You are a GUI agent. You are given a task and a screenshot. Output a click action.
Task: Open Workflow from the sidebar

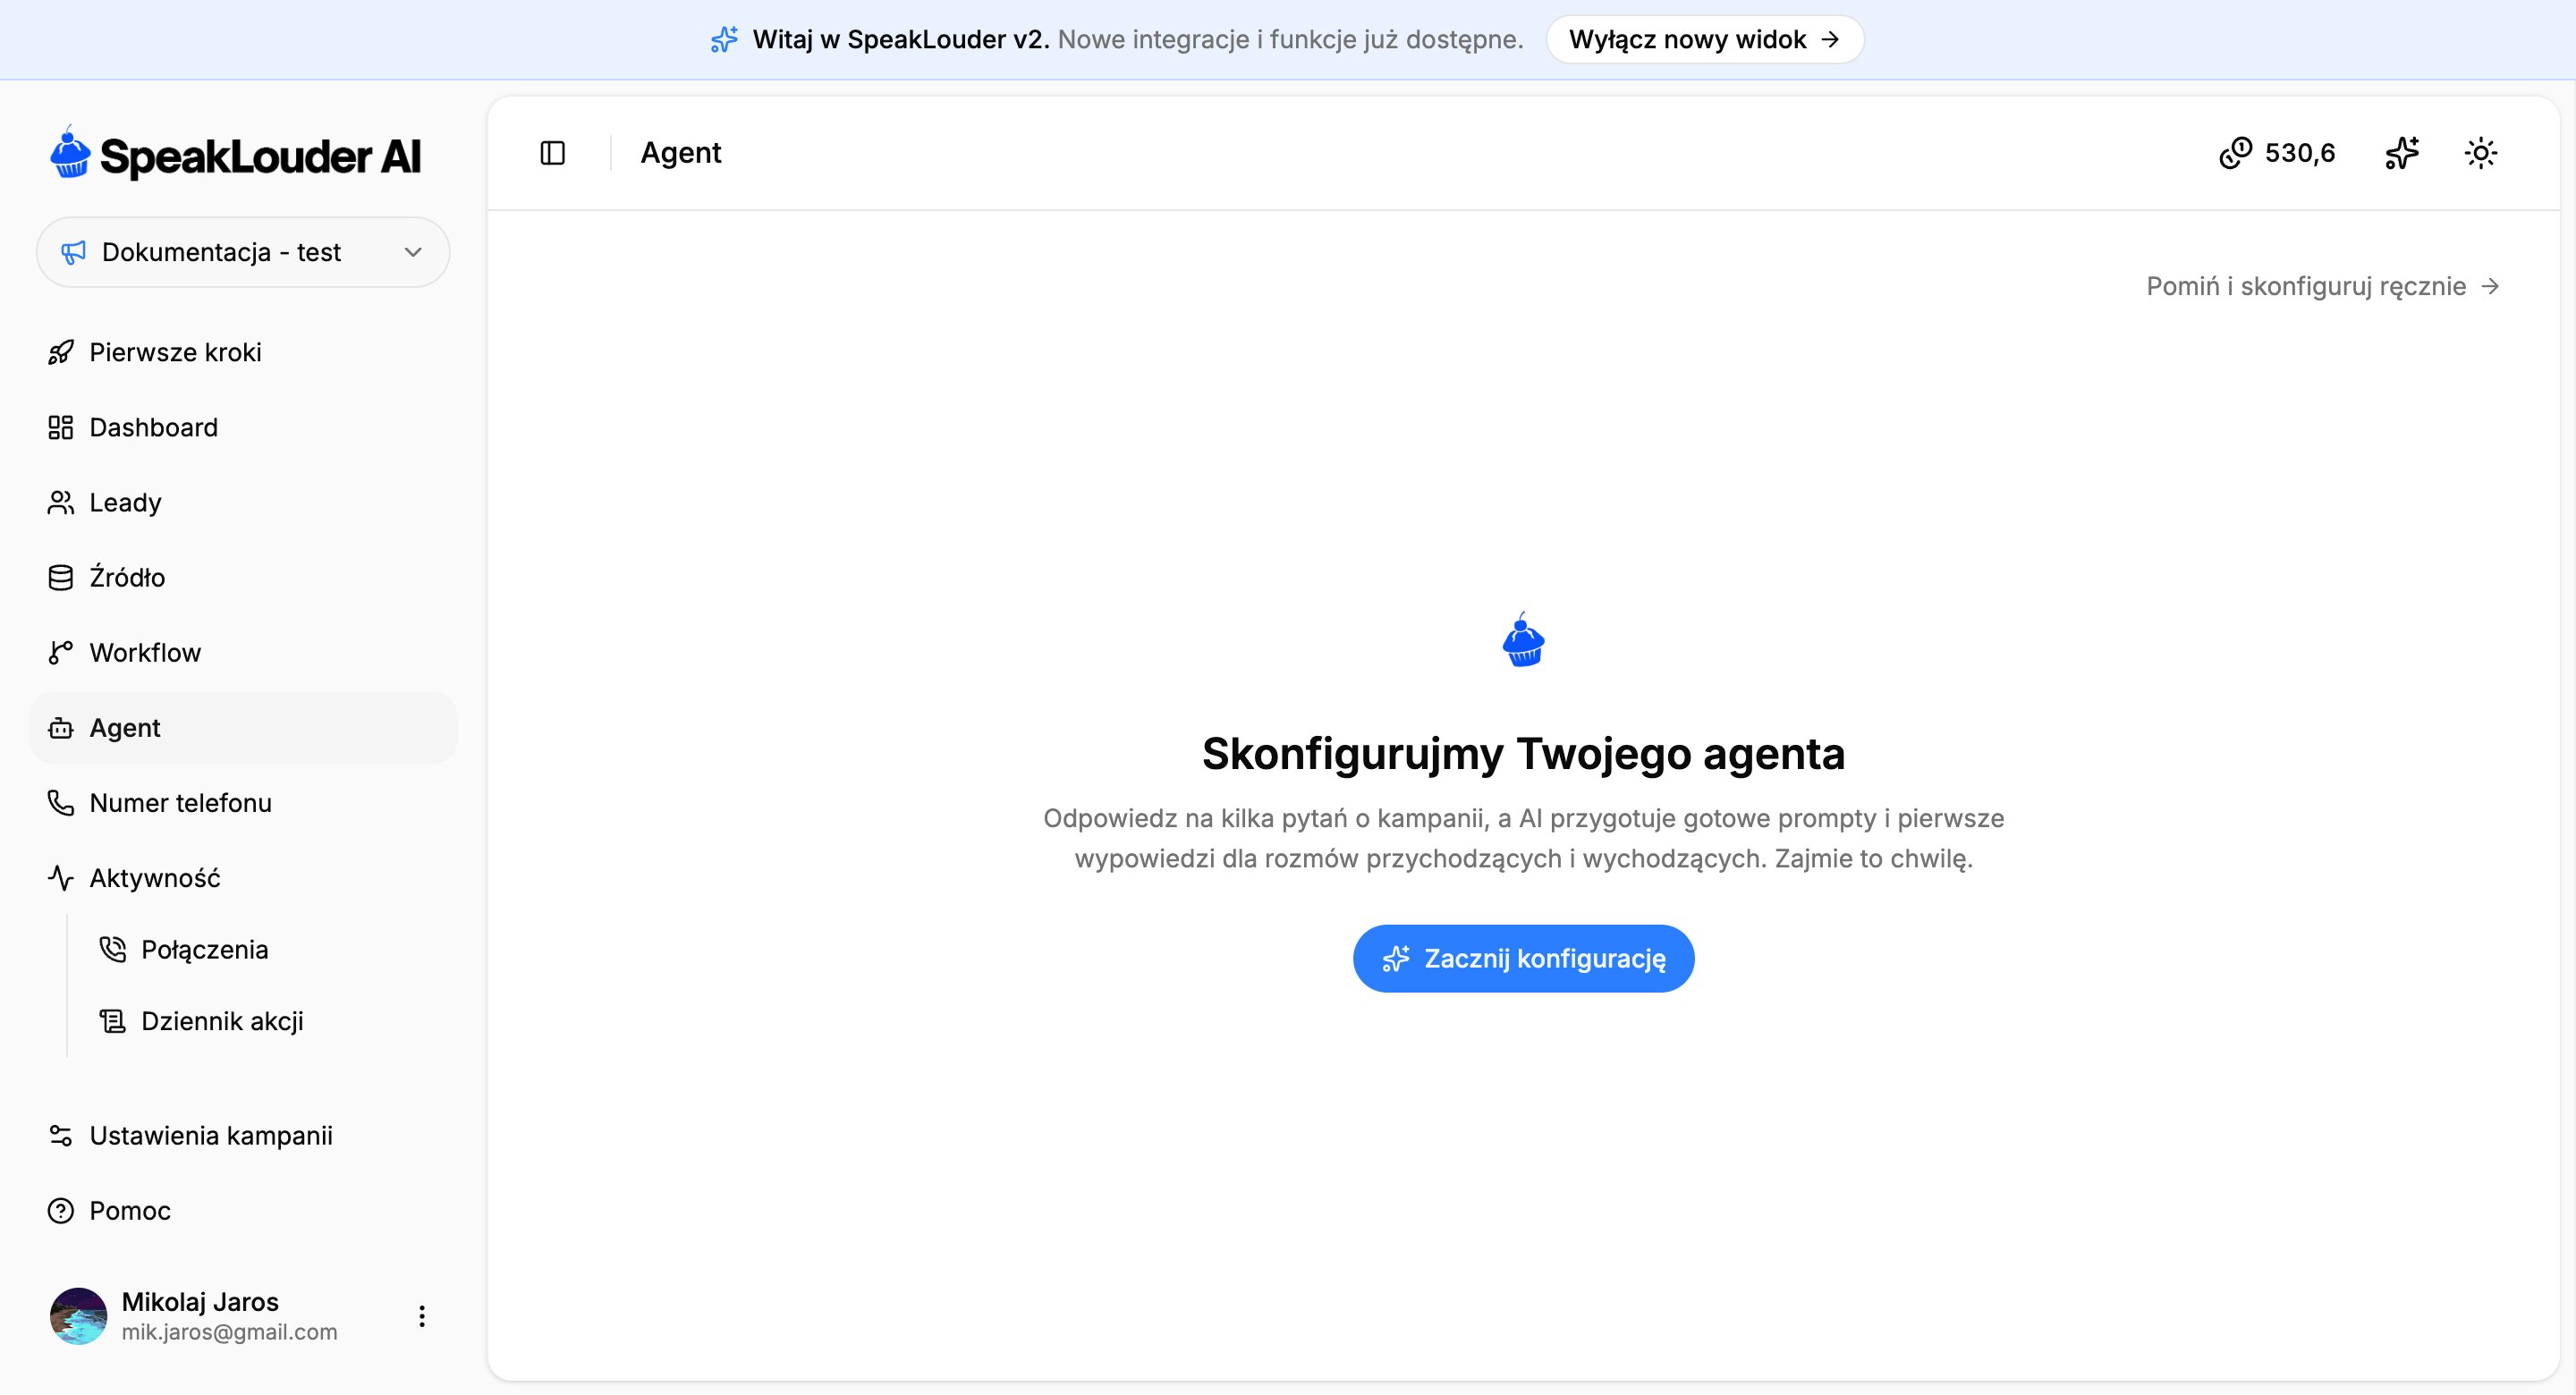pyautogui.click(x=243, y=652)
